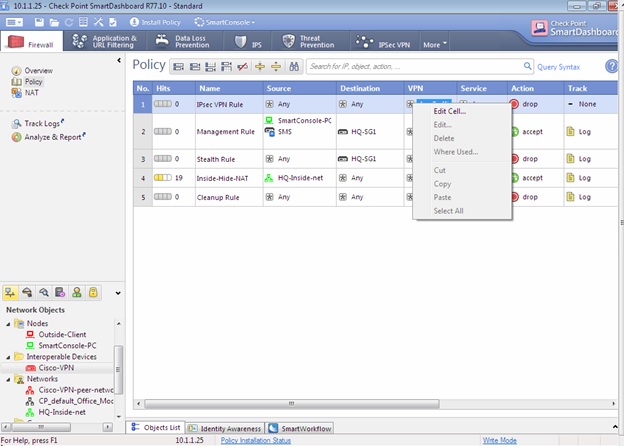
Task: Click the Global Properties grid icon
Action: coord(83,22)
